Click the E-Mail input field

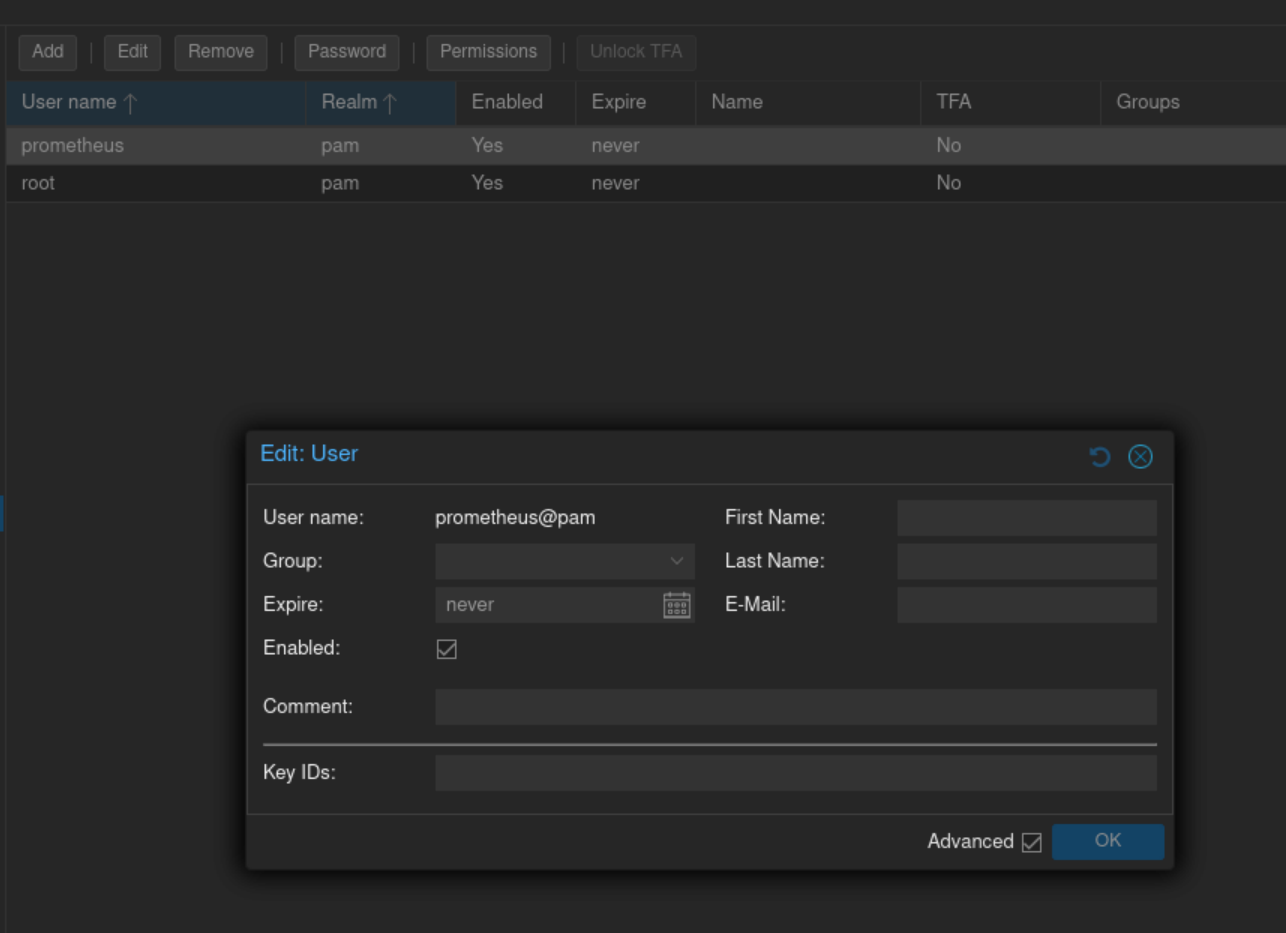click(x=1026, y=605)
